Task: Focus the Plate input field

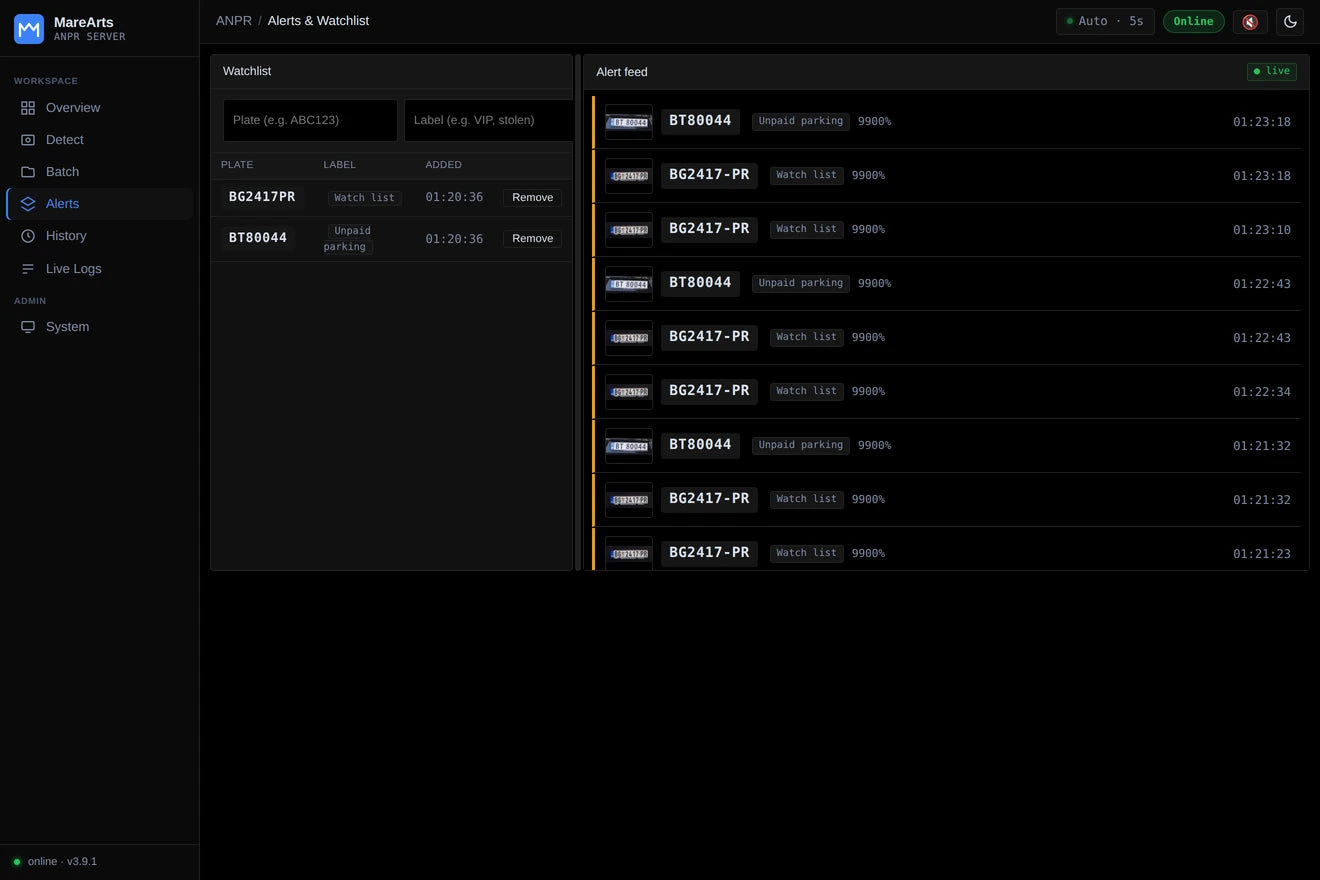Action: pyautogui.click(x=310, y=120)
